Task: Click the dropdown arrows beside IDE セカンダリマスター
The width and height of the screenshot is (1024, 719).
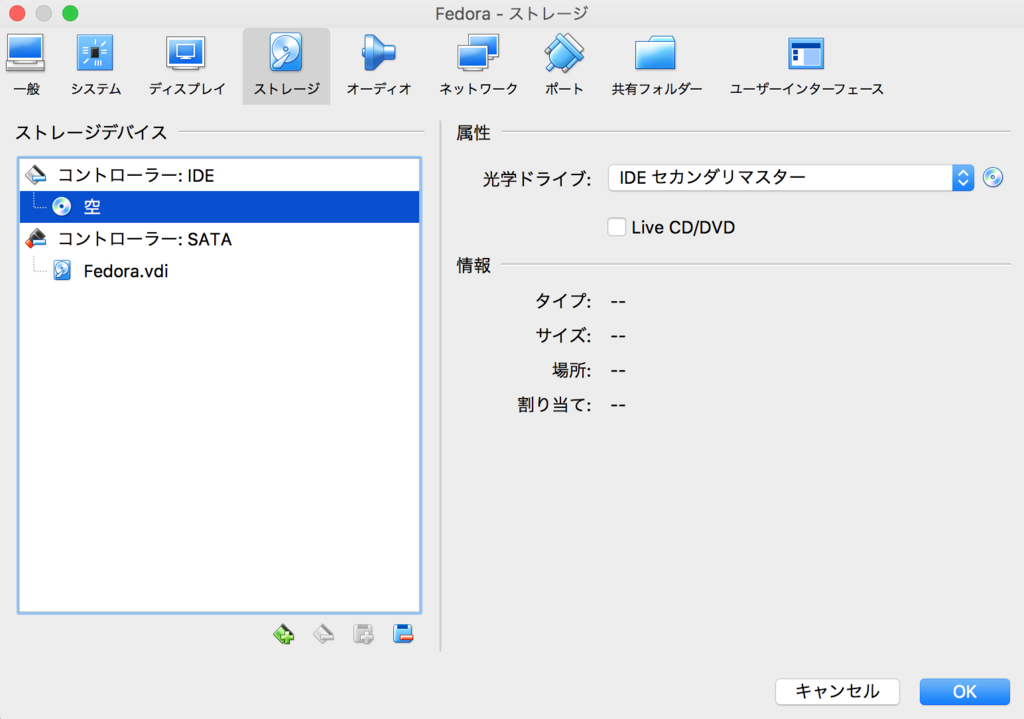Action: click(x=963, y=177)
